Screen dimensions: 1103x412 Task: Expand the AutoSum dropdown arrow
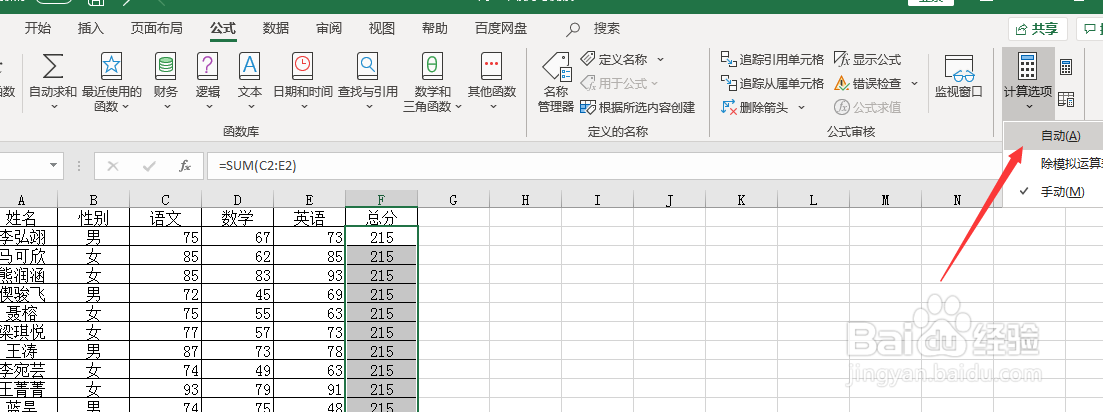point(53,107)
